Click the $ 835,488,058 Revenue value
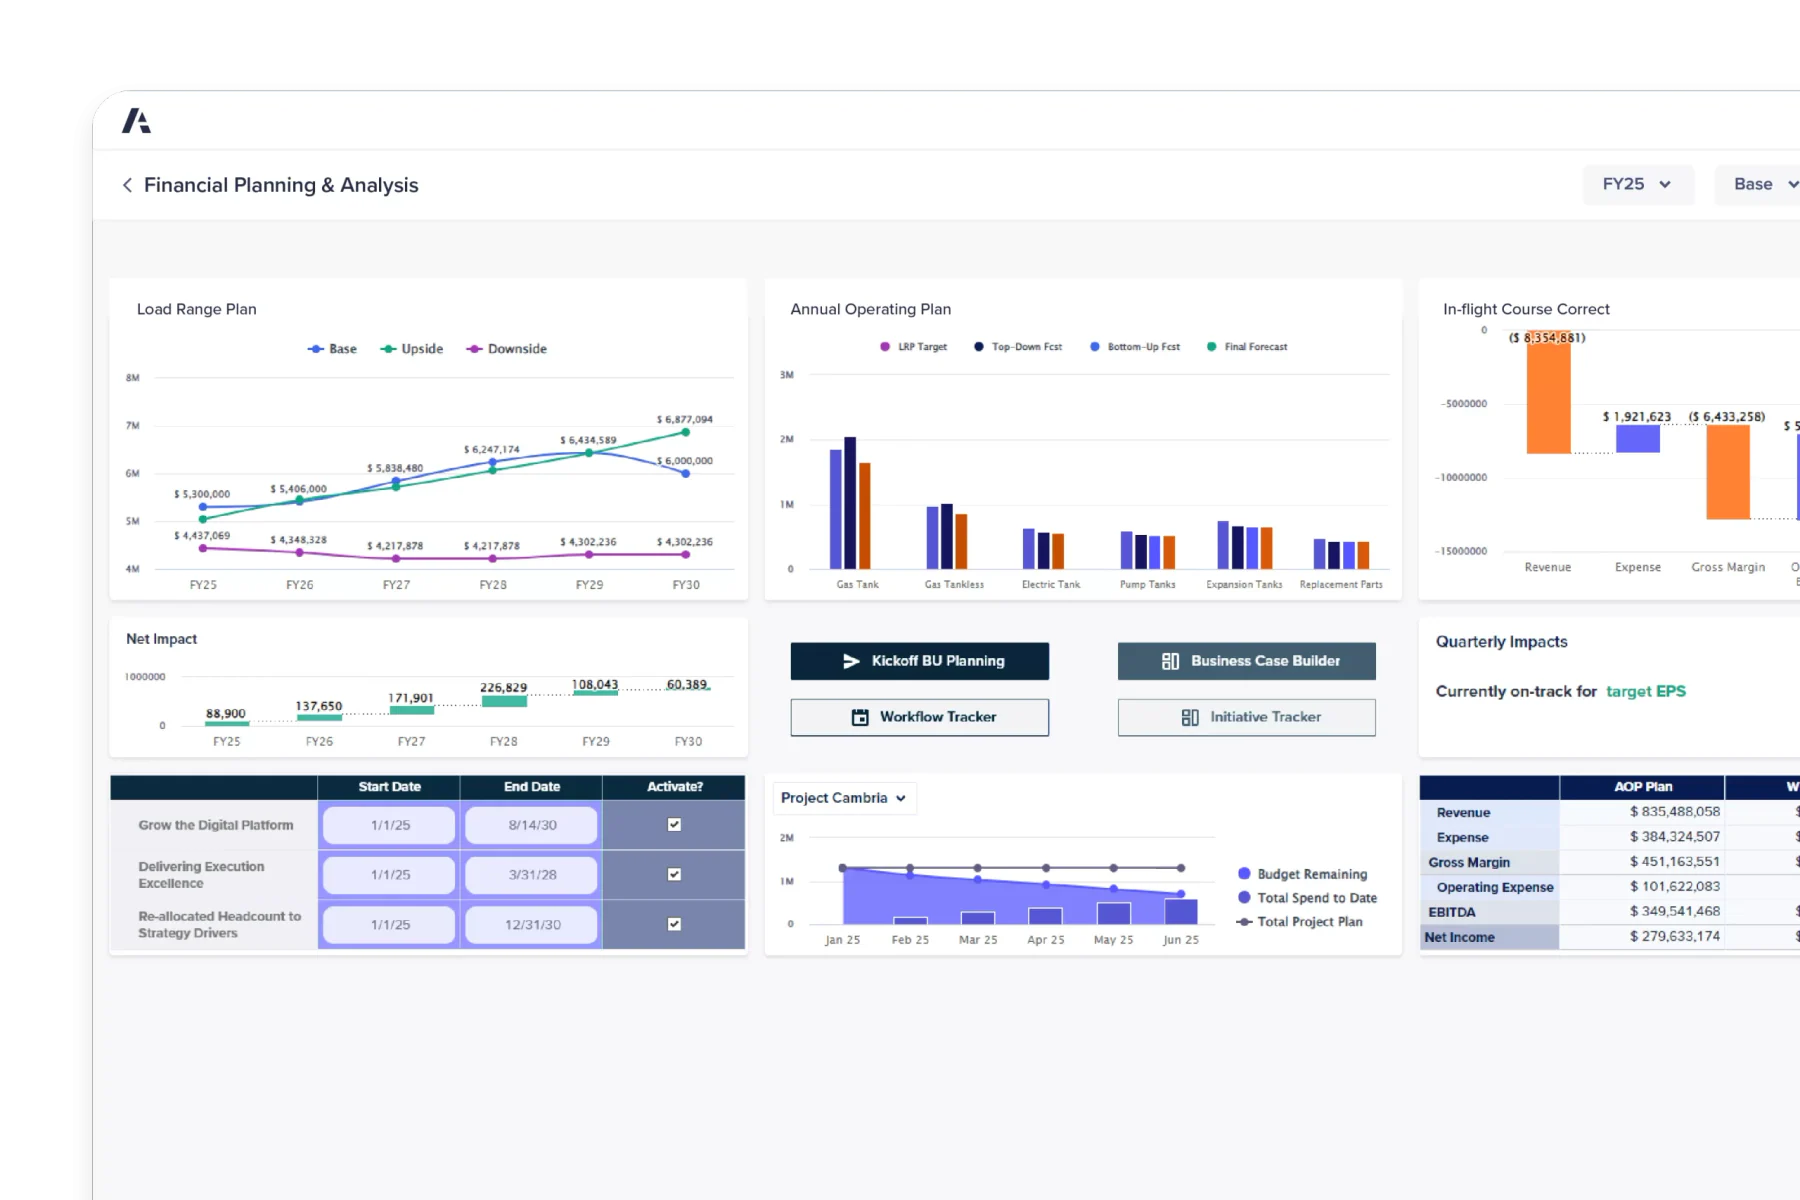The image size is (1800, 1200). (1675, 812)
